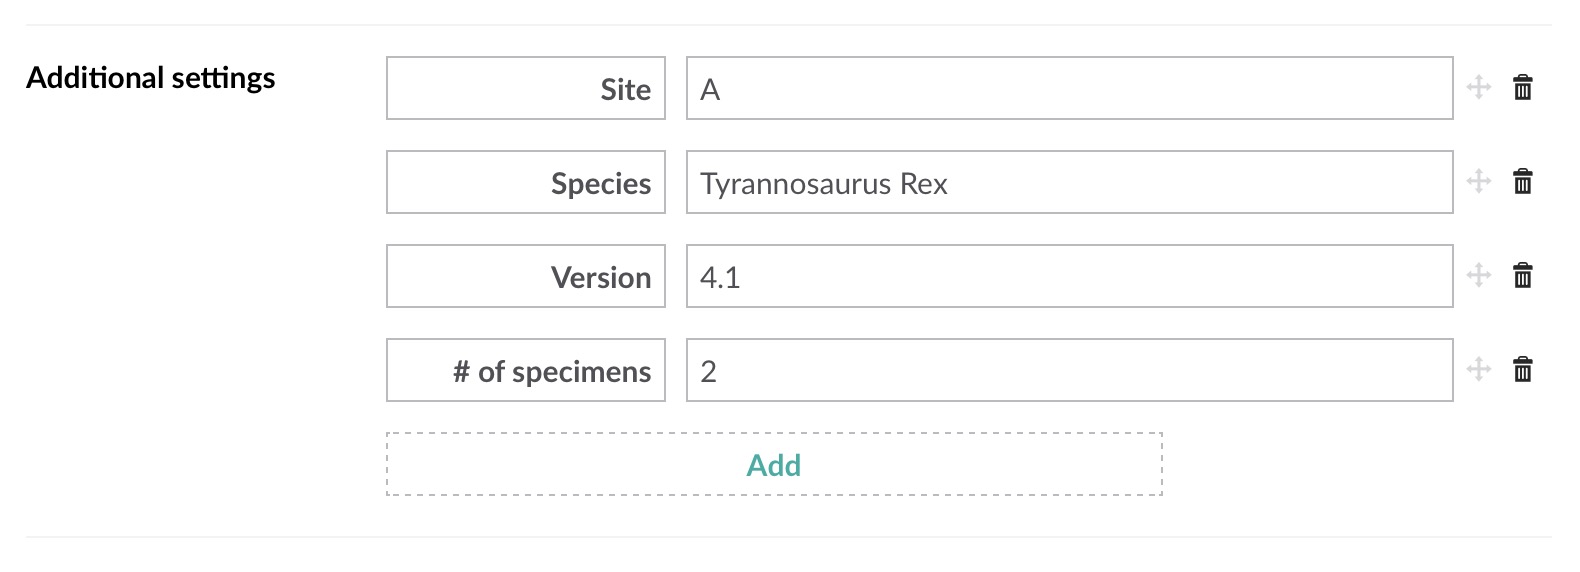Viewport: 1580px width, 572px height.
Task: Click inside the dashed Add box border
Action: click(774, 465)
